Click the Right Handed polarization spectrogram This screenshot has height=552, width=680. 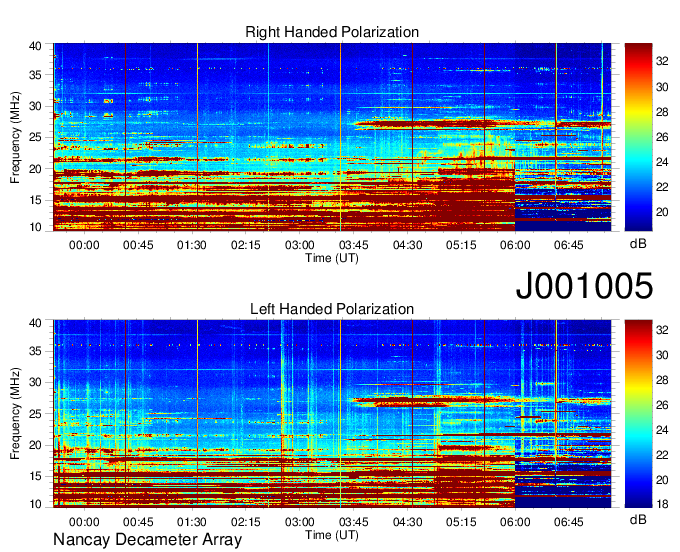tap(332, 137)
